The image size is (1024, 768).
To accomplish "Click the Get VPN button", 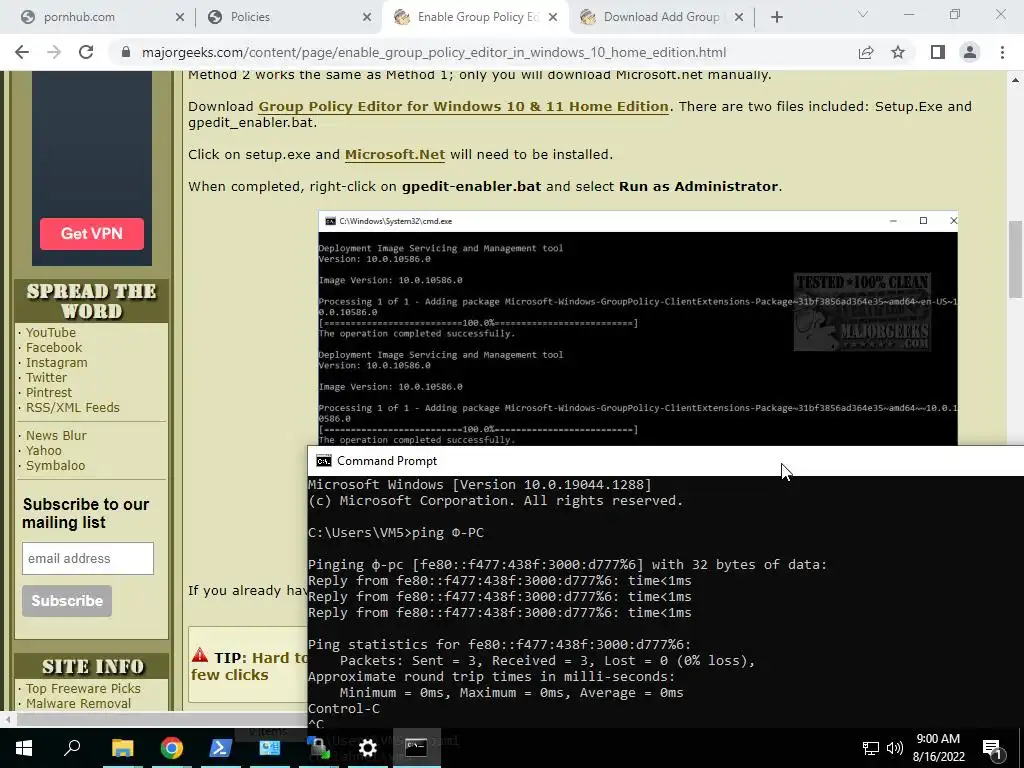I will pos(91,234).
